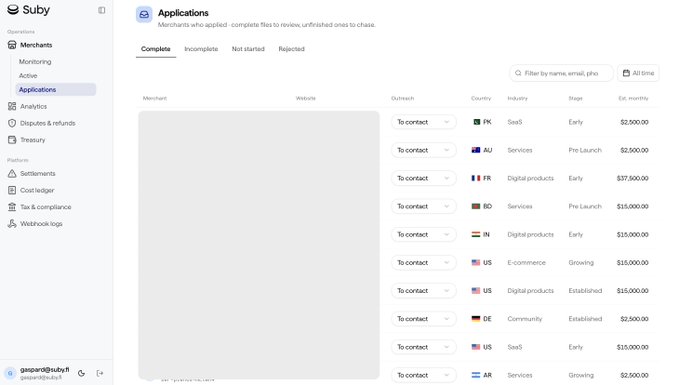Open outreach dropdown in FR row
Screen dimensions: 679x385
pos(424,178)
